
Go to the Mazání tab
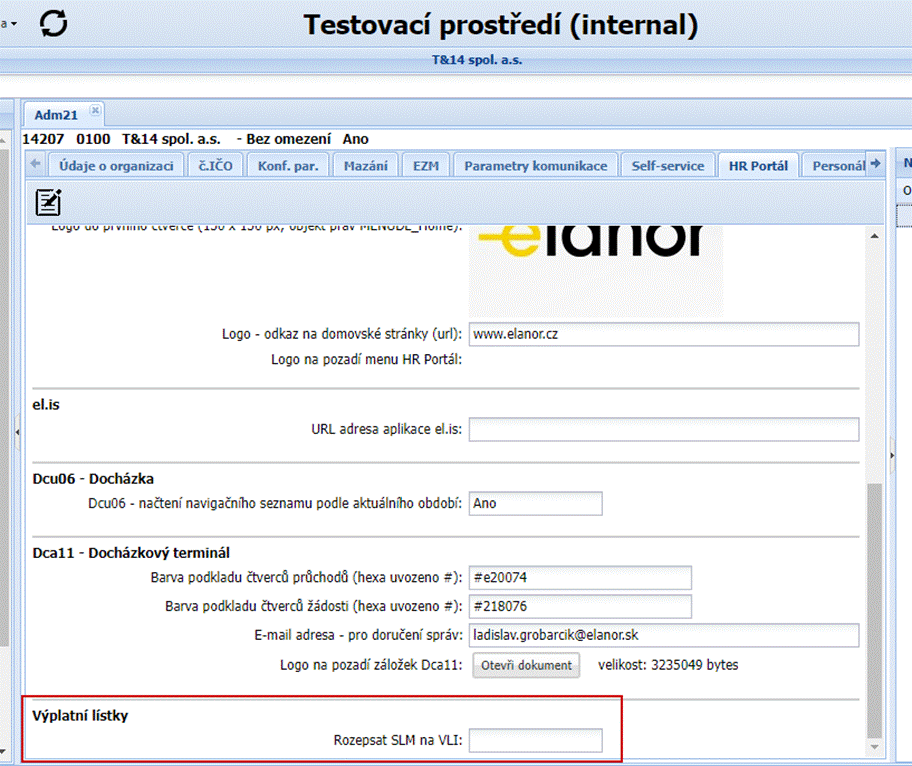[x=365, y=166]
